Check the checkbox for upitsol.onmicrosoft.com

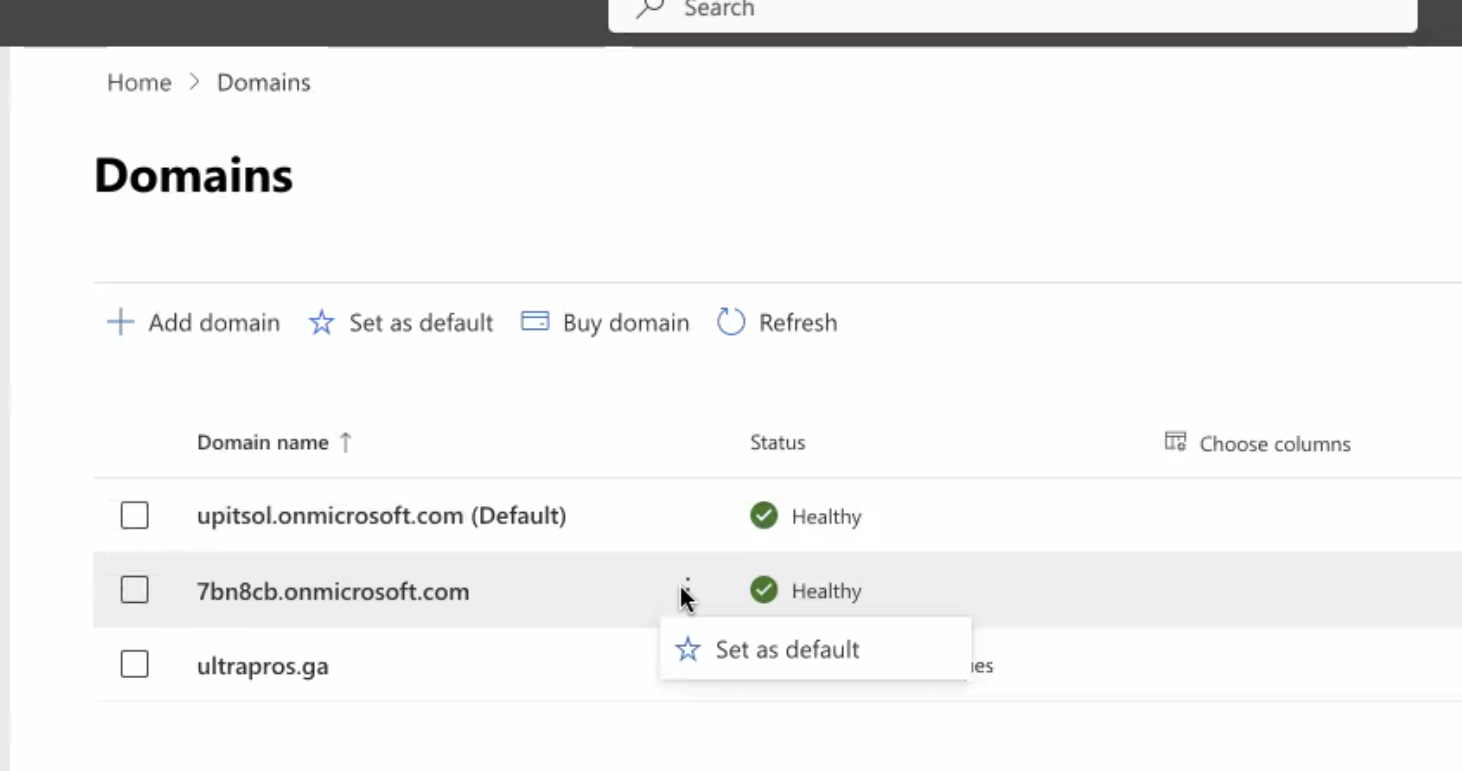134,515
